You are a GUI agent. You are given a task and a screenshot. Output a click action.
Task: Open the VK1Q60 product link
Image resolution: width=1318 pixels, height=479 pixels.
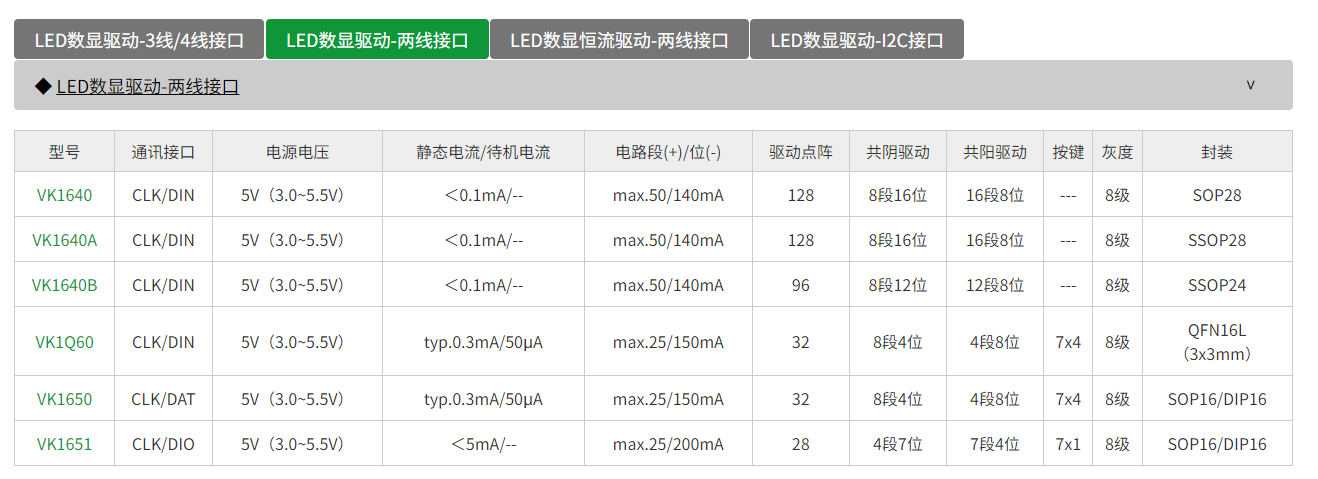[64, 342]
